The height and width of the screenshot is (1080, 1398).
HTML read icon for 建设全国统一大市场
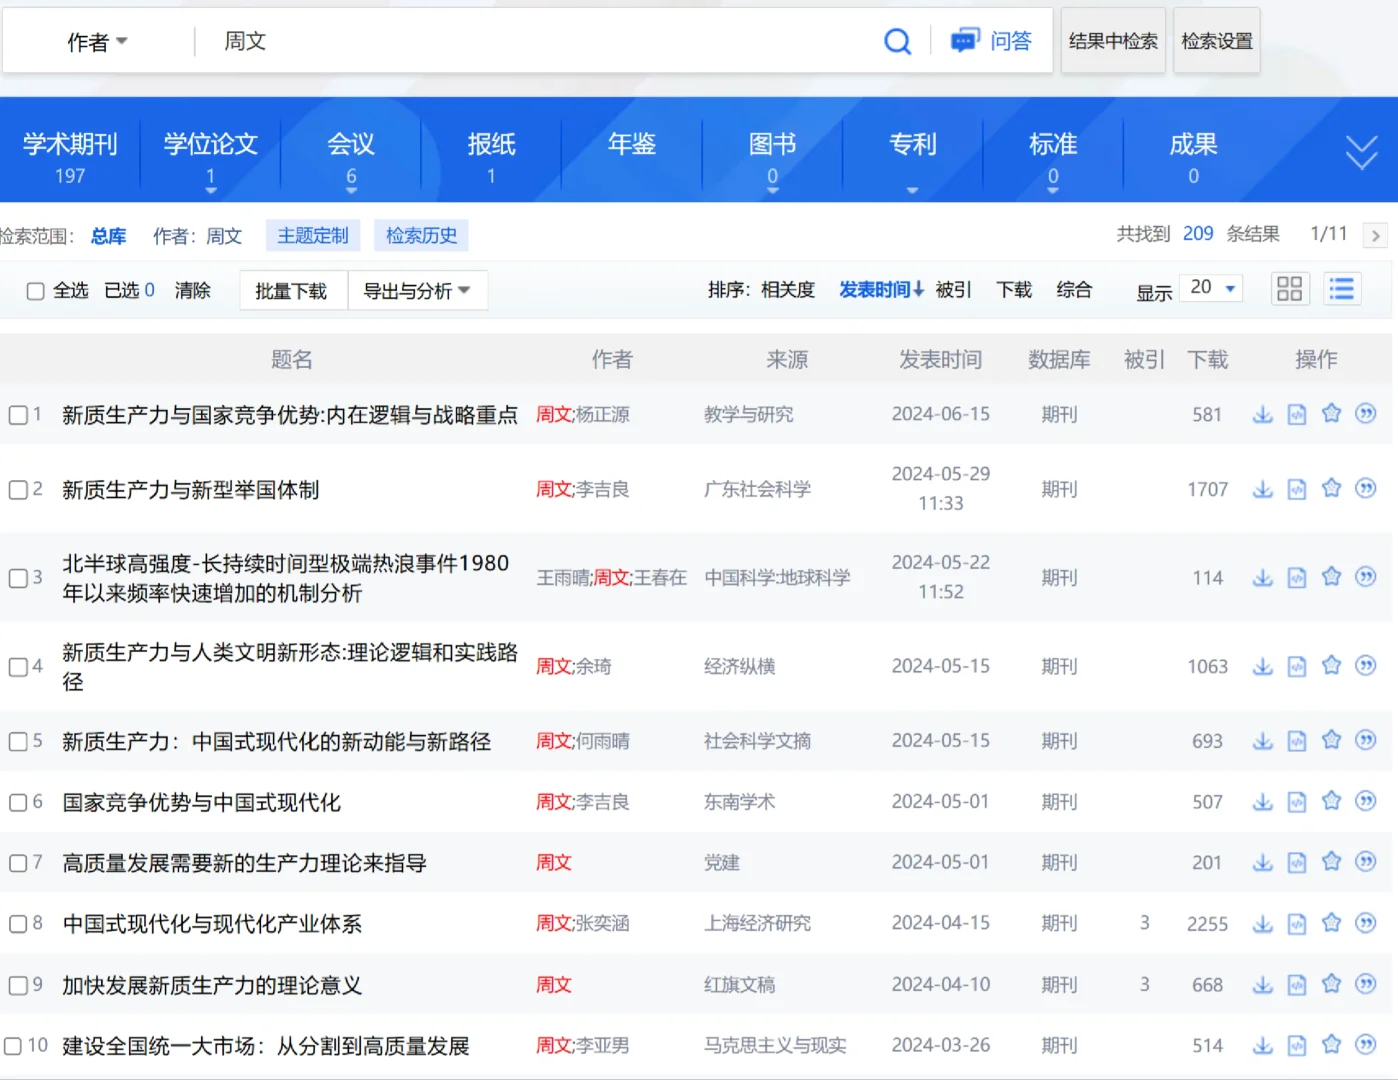1297,1046
